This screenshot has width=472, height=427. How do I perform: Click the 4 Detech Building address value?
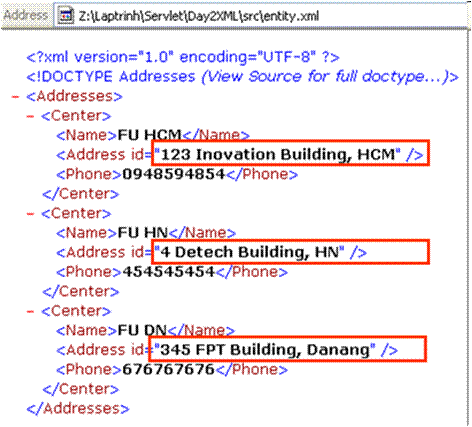tap(249, 252)
